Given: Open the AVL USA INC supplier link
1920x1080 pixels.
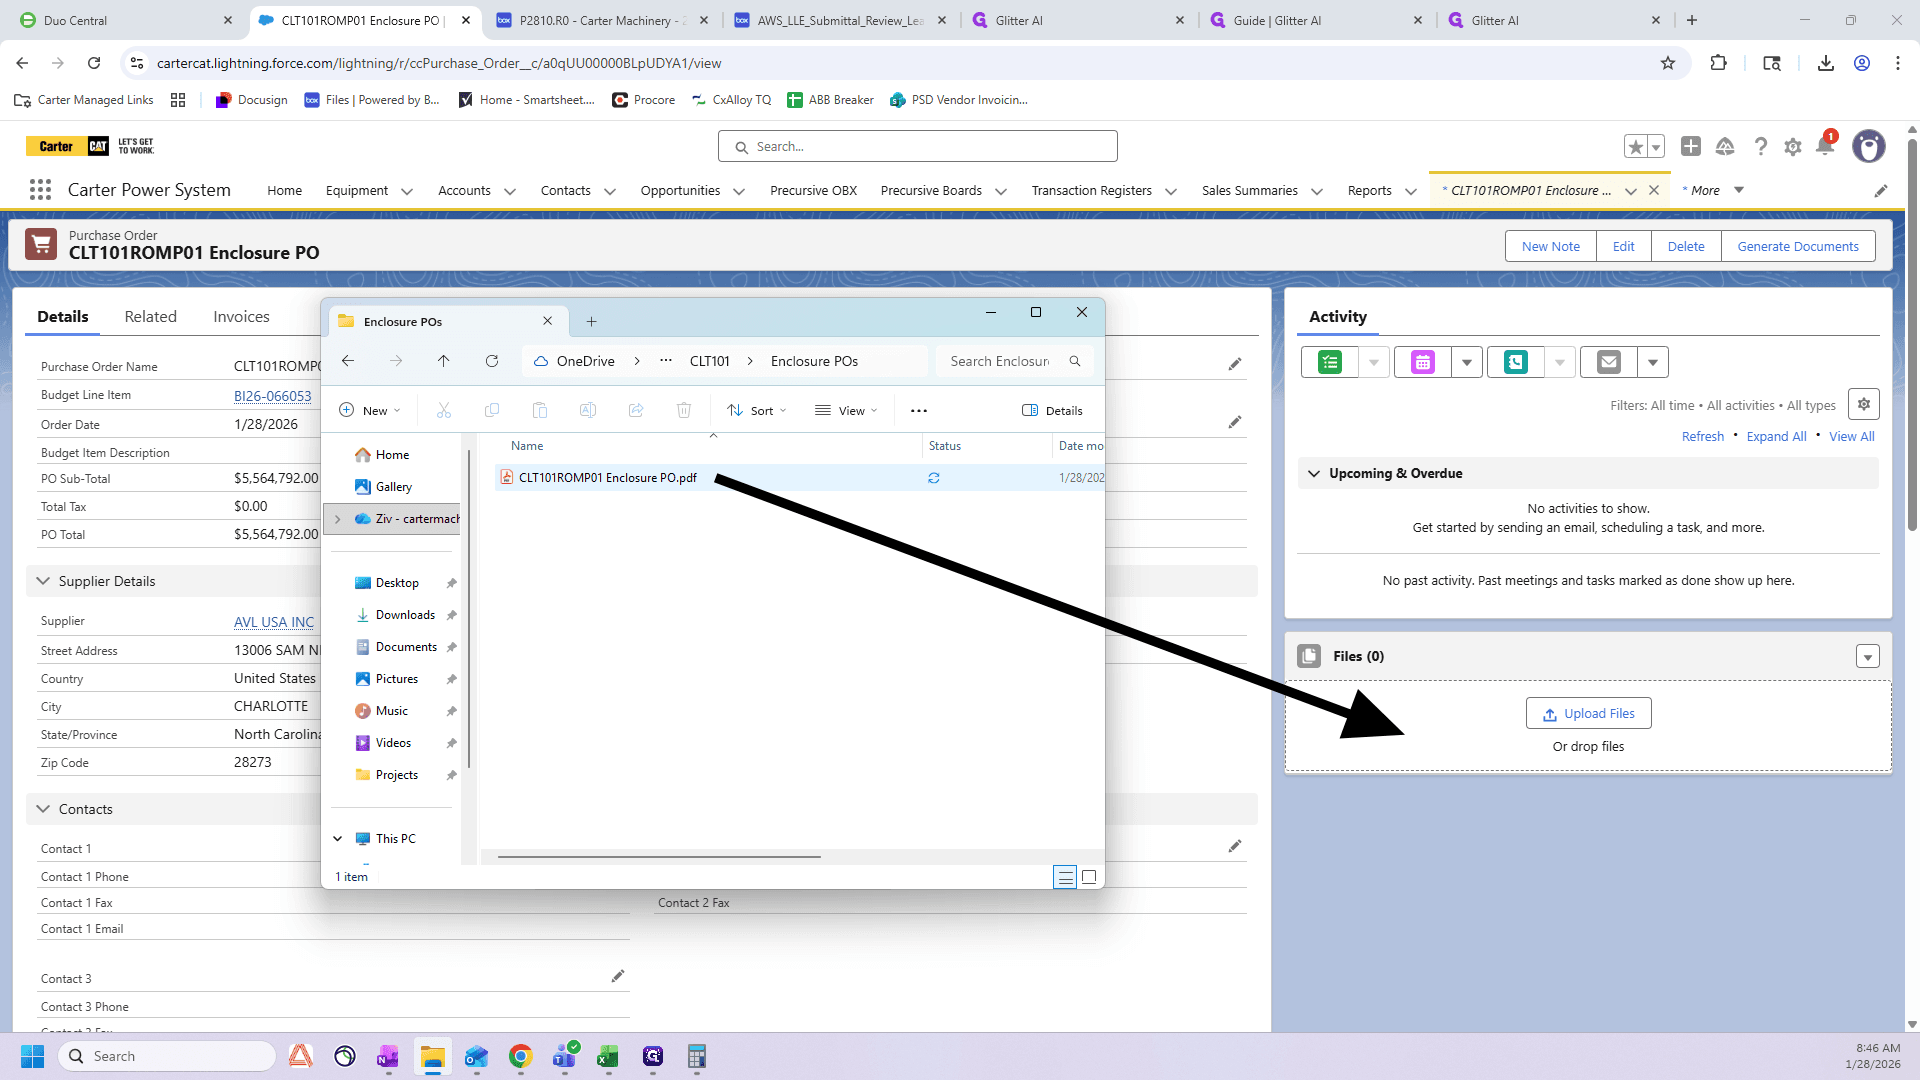Looking at the screenshot, I should (x=274, y=622).
